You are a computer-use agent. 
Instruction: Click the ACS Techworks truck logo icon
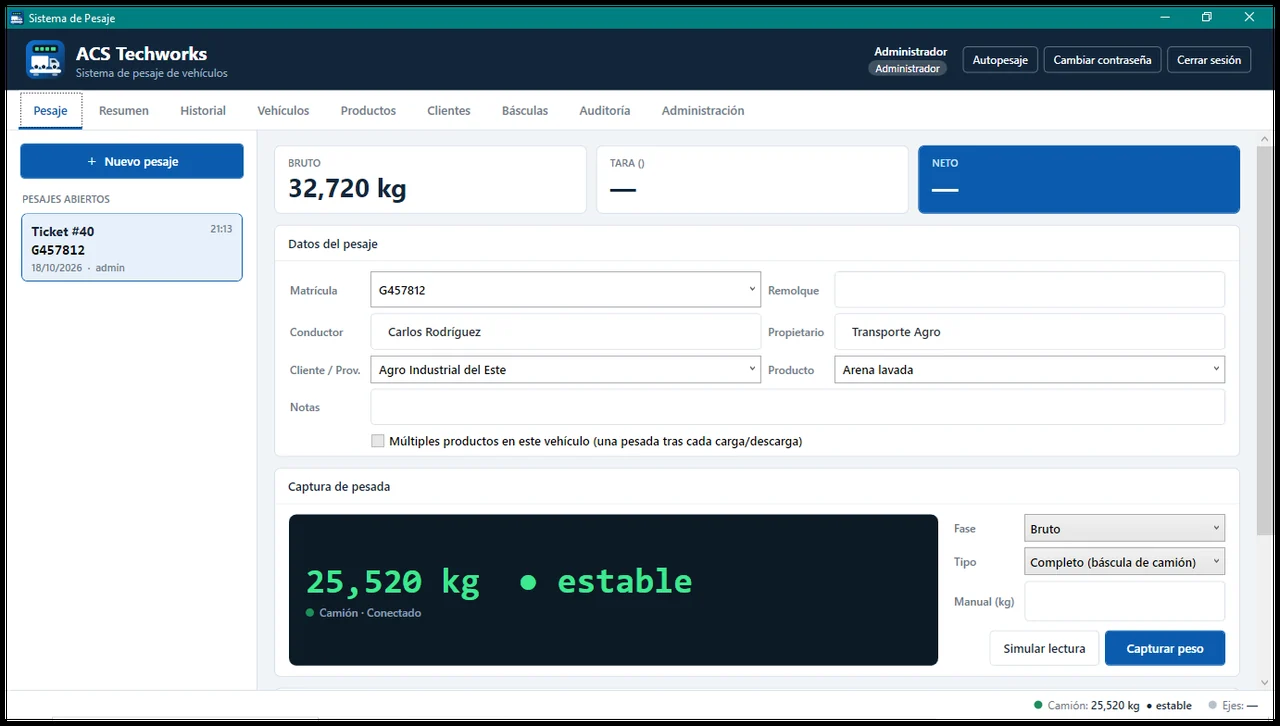(45, 60)
